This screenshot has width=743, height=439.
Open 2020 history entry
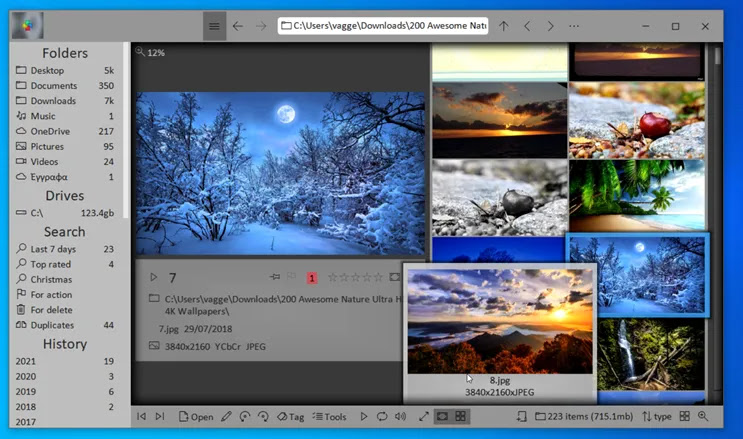[65, 376]
